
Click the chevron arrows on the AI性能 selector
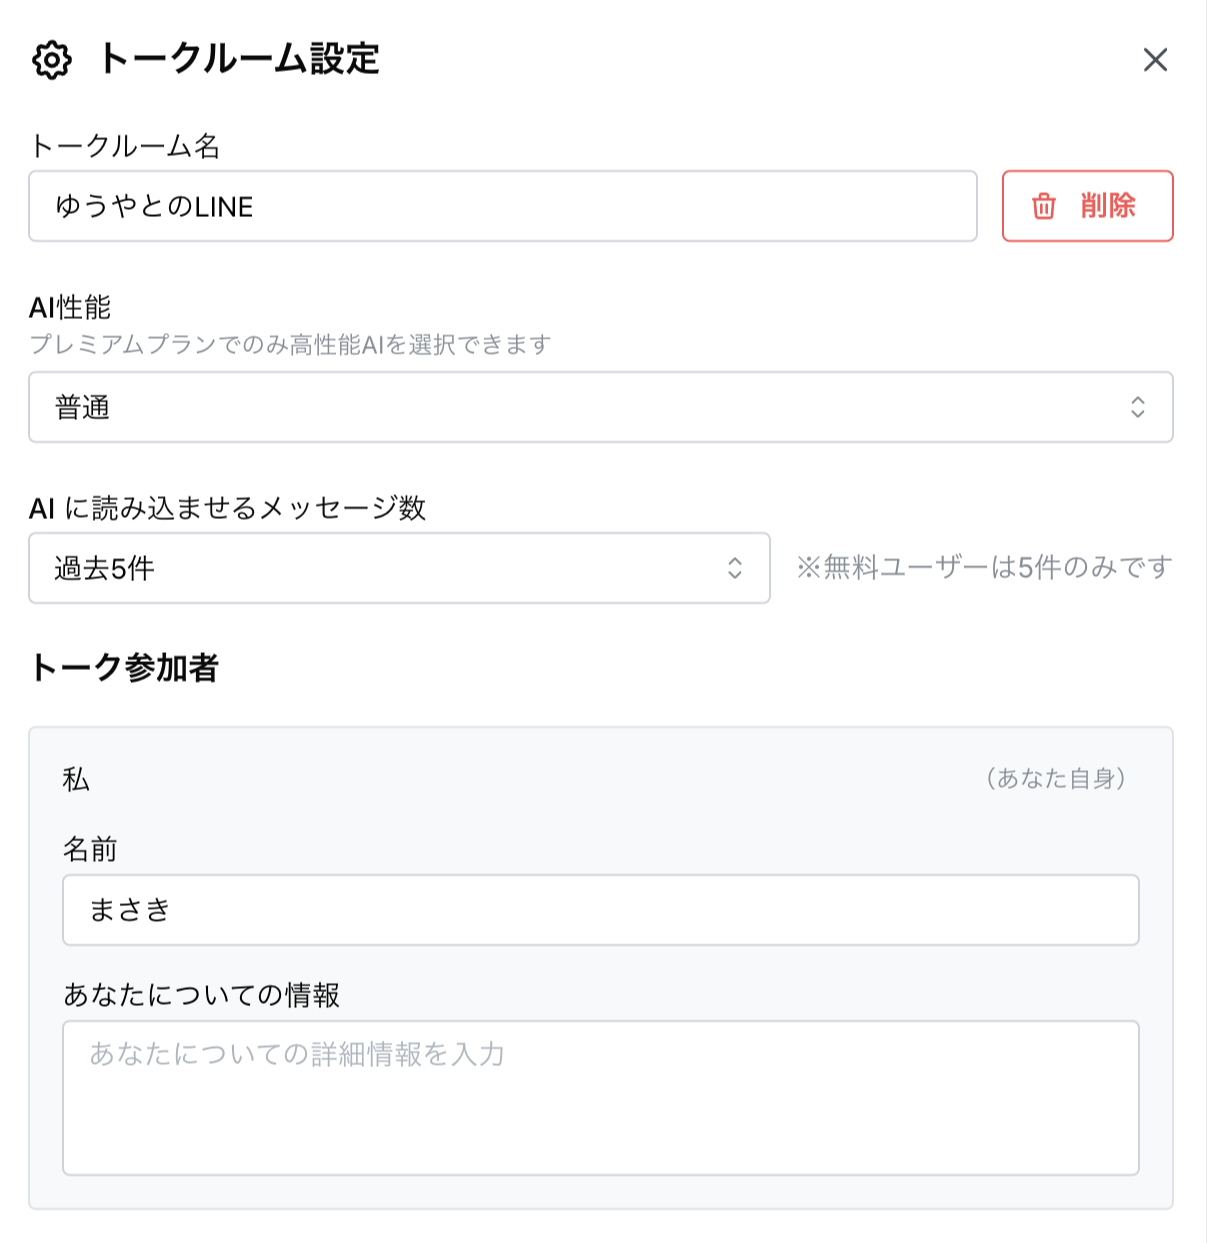pyautogui.click(x=1138, y=407)
